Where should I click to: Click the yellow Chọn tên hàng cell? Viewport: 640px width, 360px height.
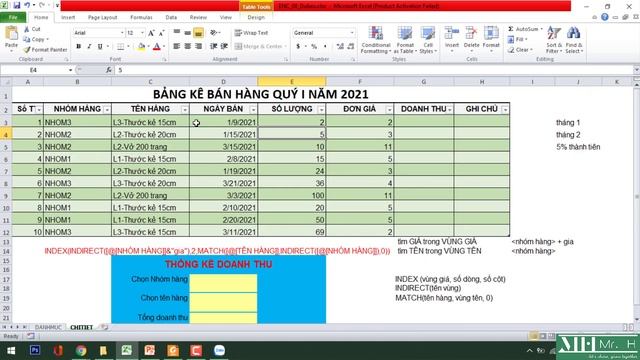[223, 302]
